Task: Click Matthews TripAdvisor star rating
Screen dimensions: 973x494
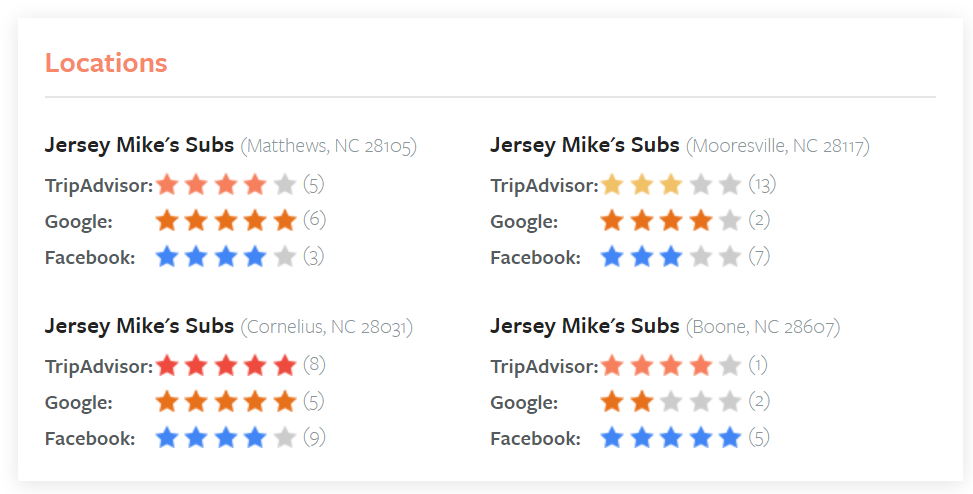Action: (x=226, y=184)
